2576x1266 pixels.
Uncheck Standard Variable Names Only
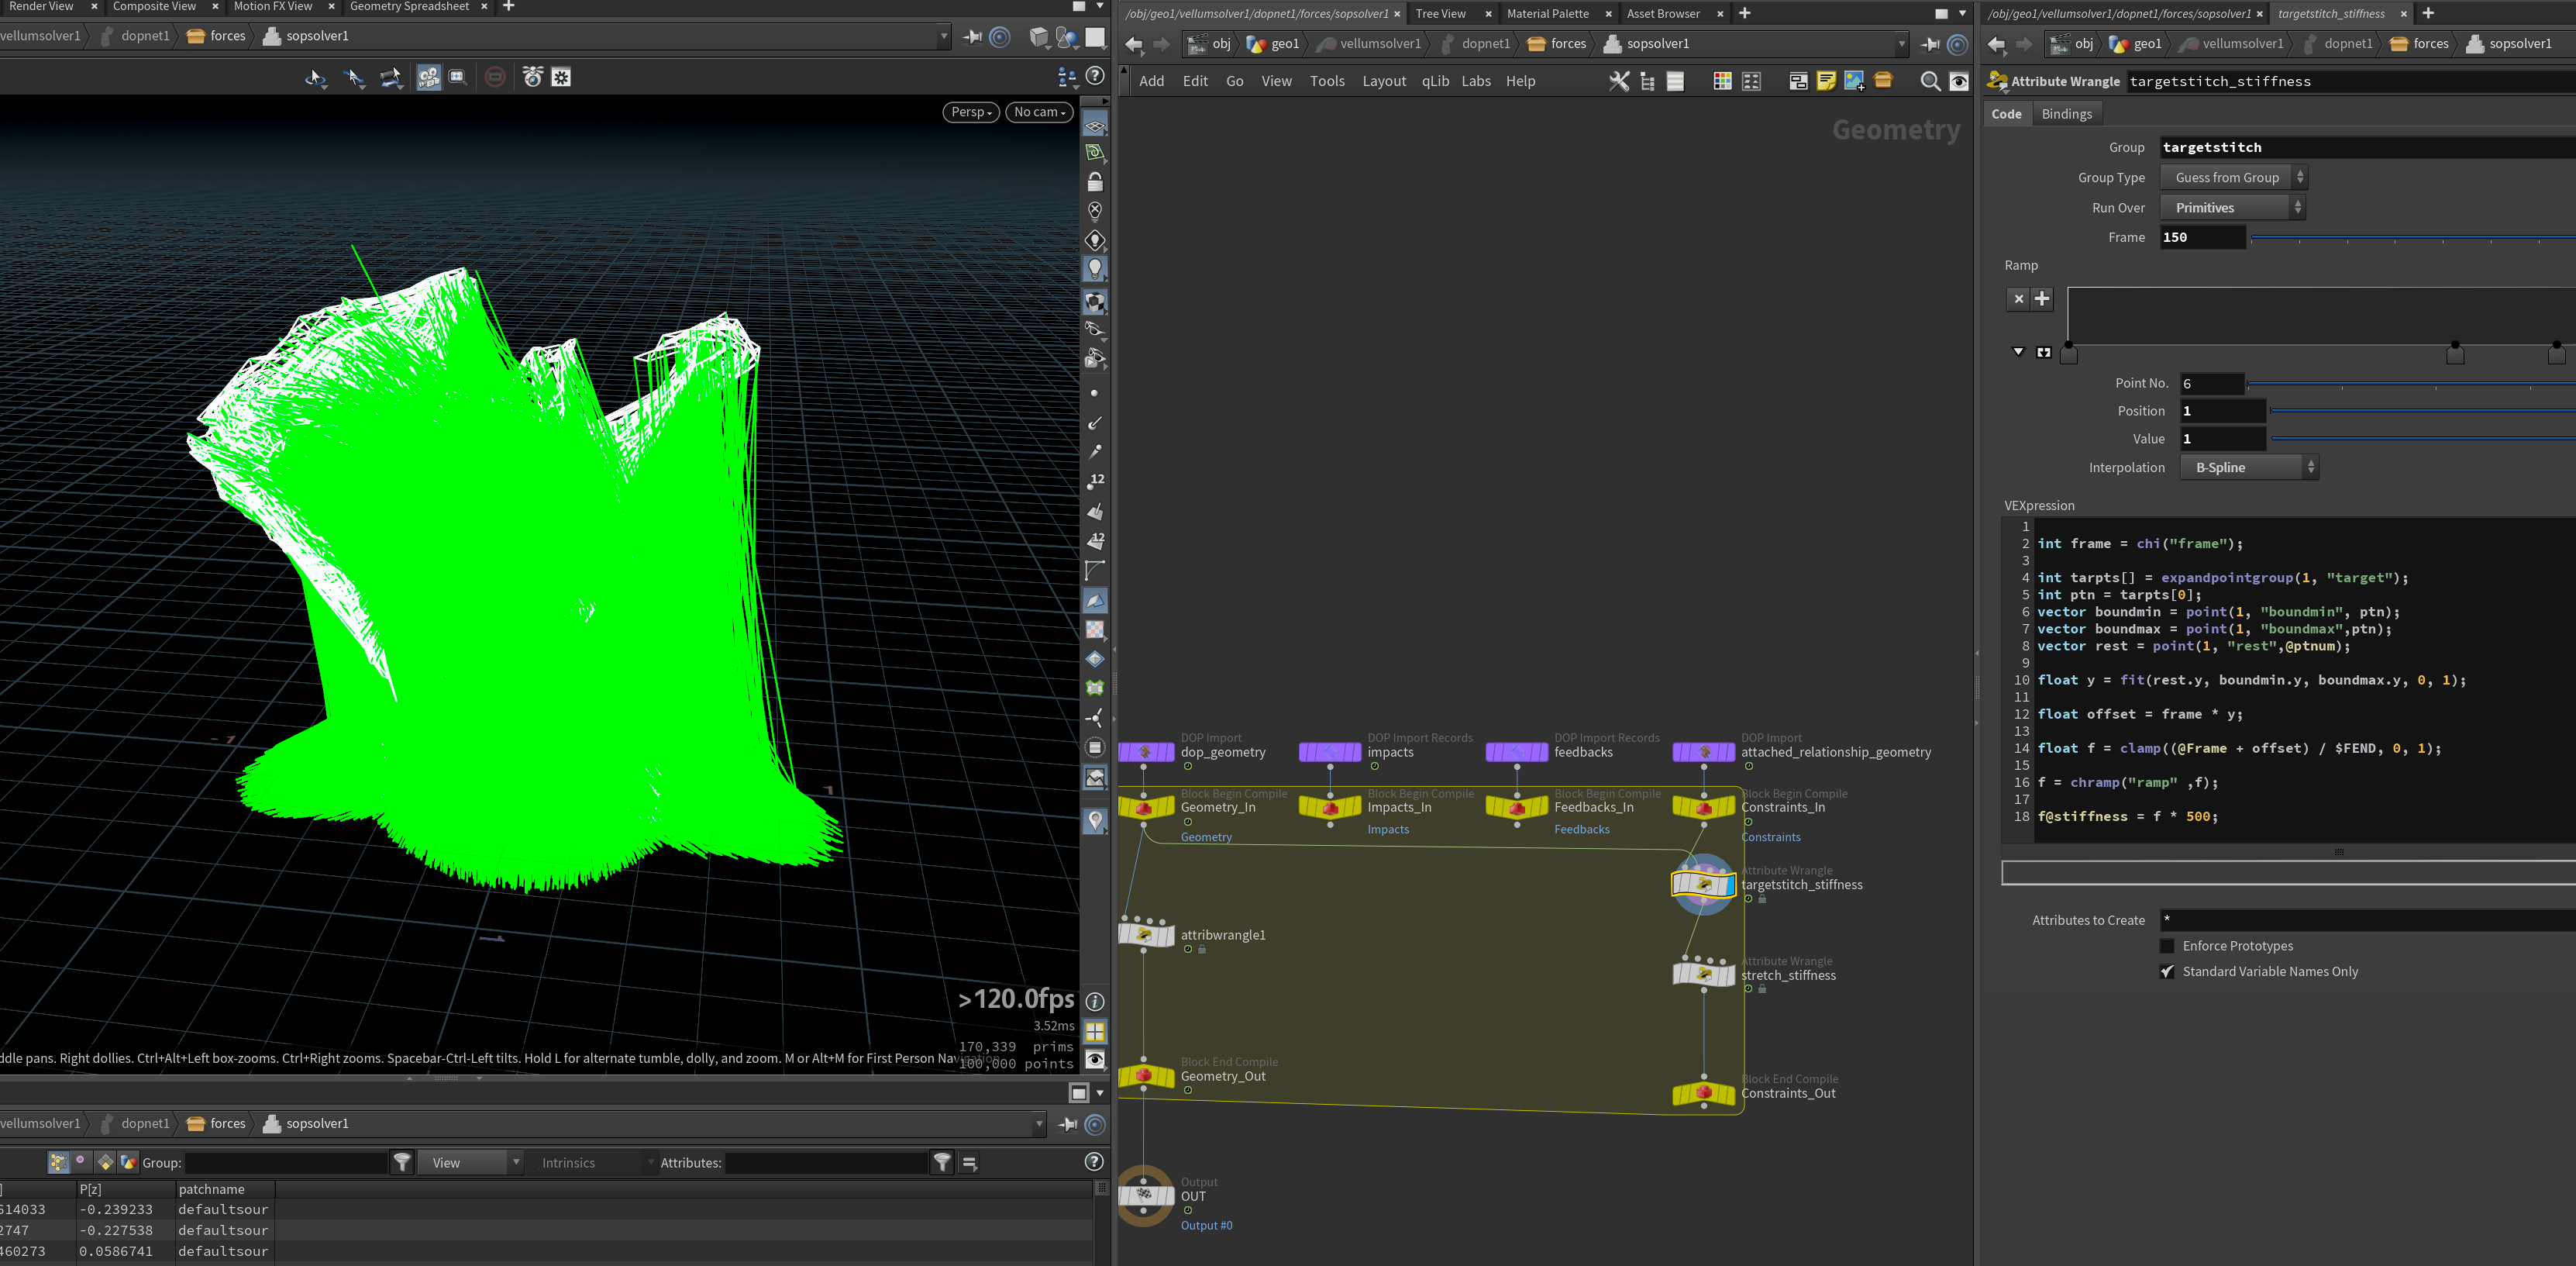pos(2167,971)
